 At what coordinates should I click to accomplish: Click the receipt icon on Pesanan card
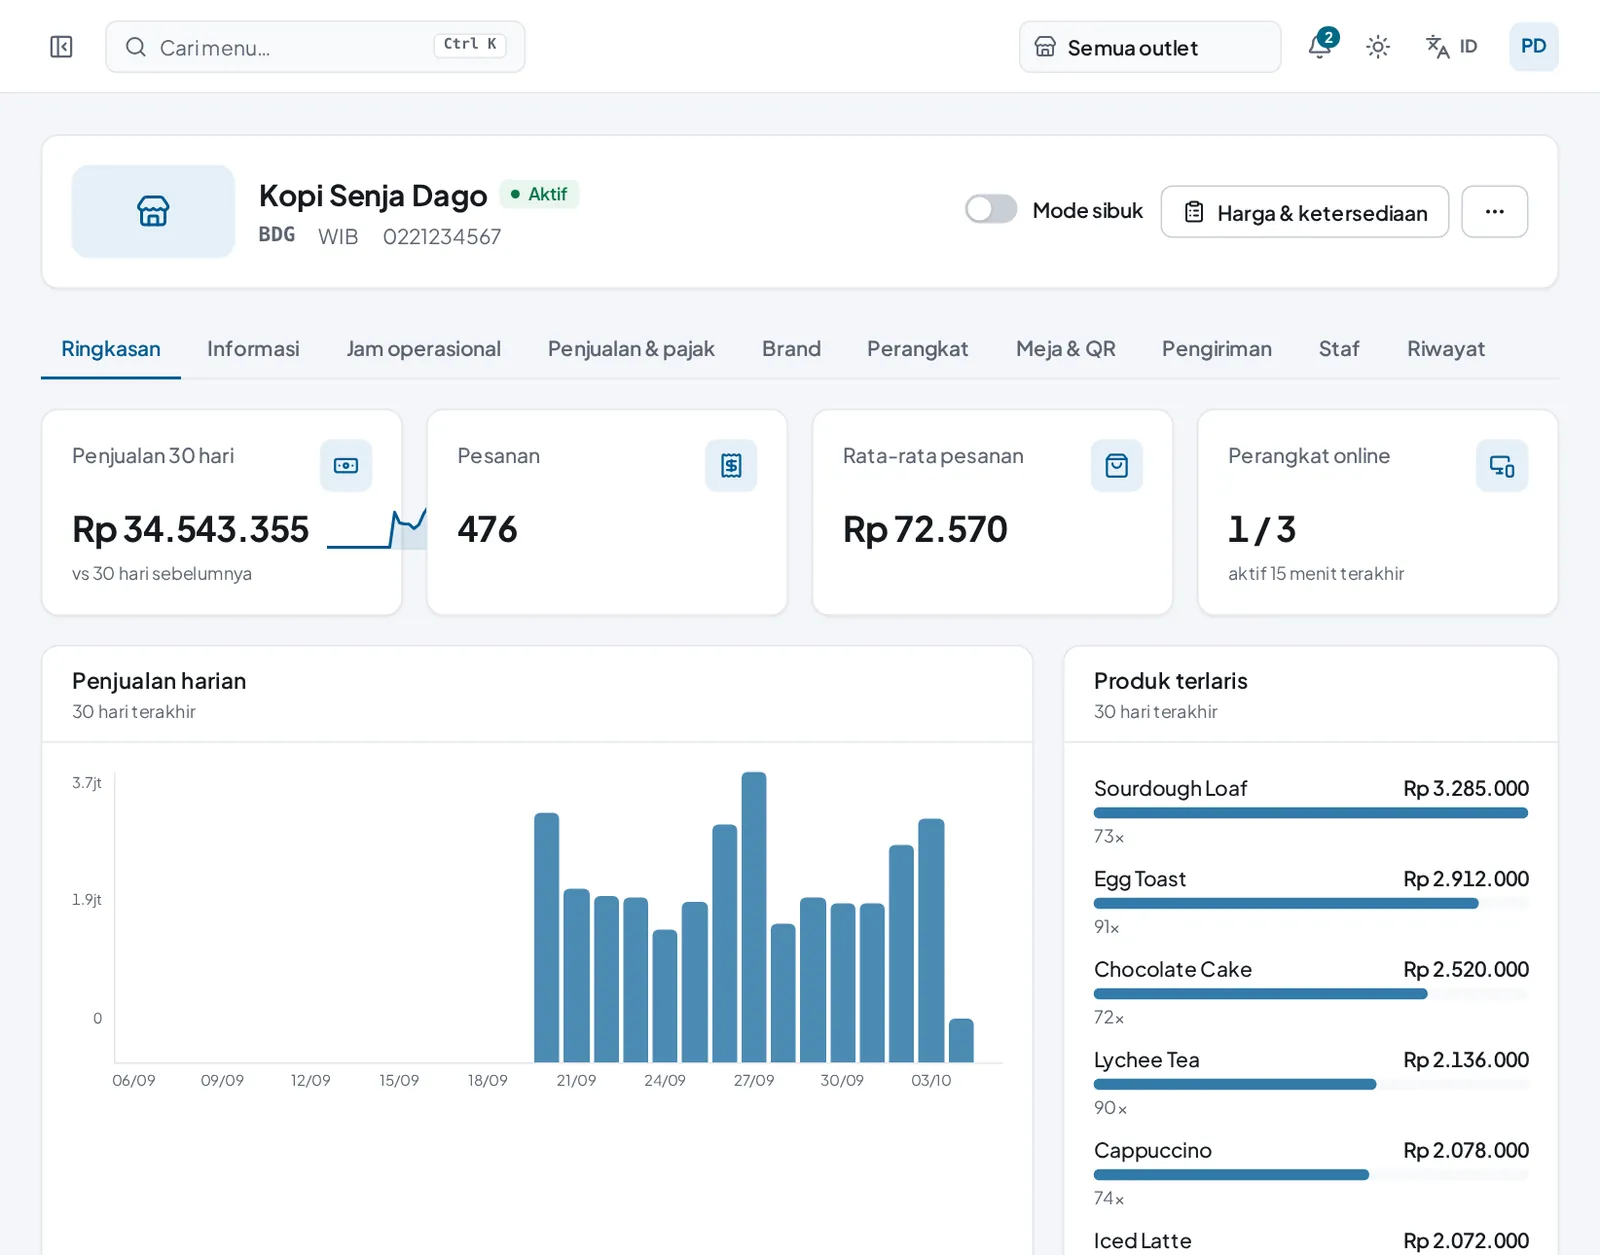point(731,465)
